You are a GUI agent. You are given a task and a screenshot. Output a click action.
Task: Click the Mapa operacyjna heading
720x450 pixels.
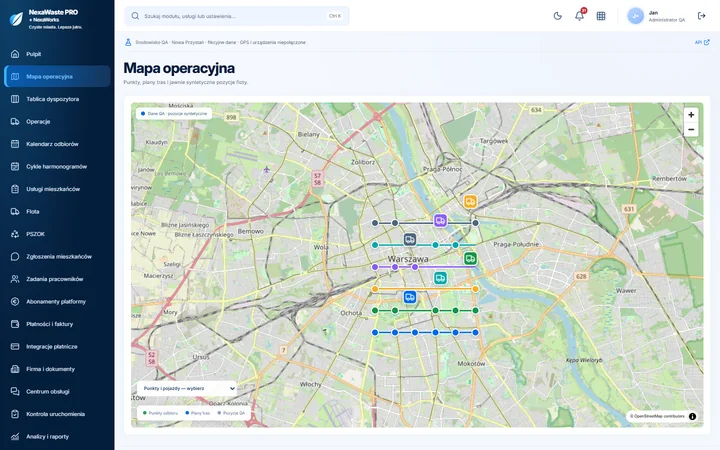[x=179, y=68]
